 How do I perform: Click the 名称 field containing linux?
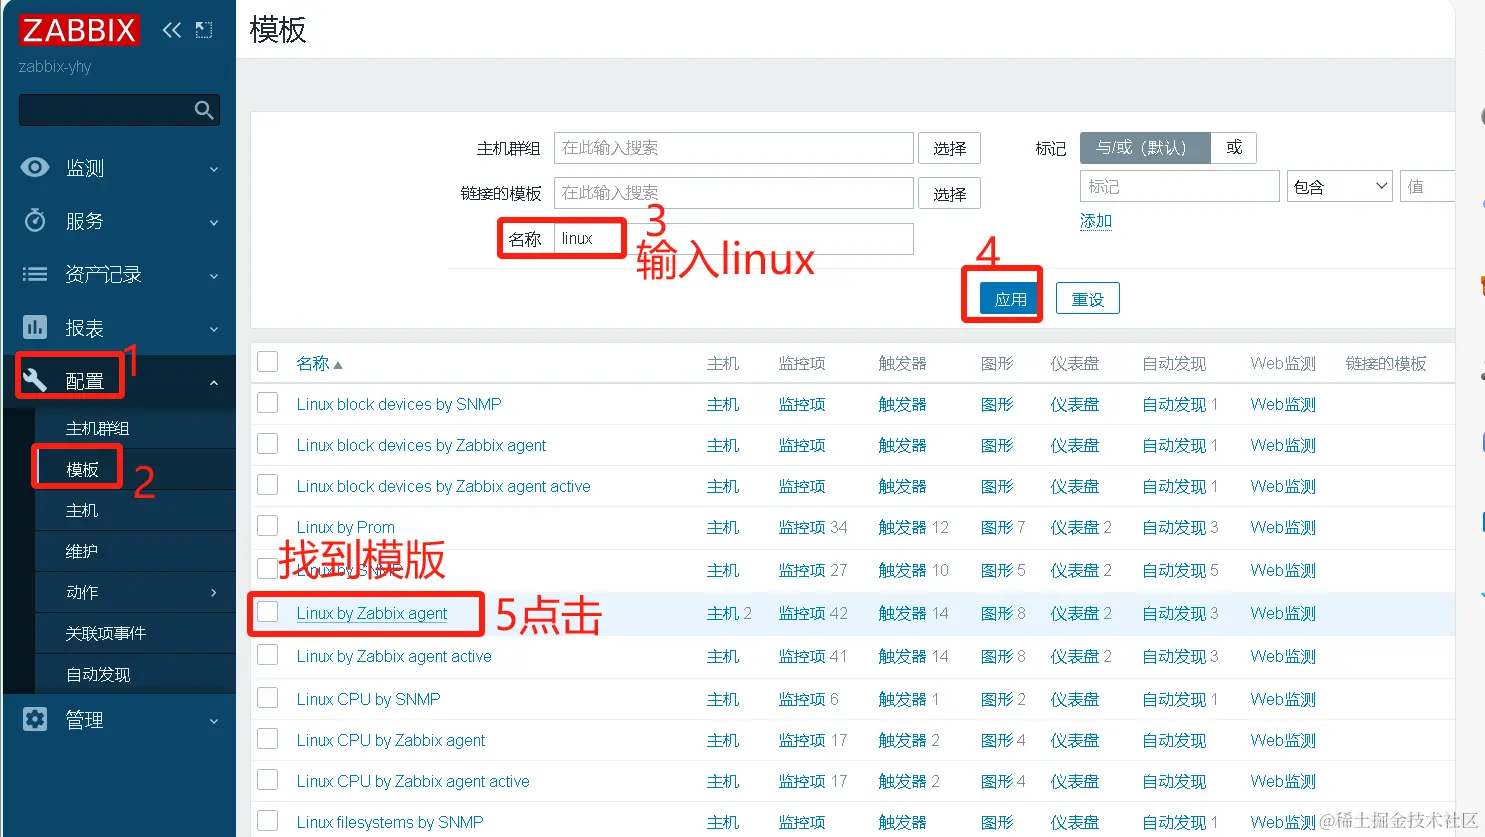click(x=734, y=238)
